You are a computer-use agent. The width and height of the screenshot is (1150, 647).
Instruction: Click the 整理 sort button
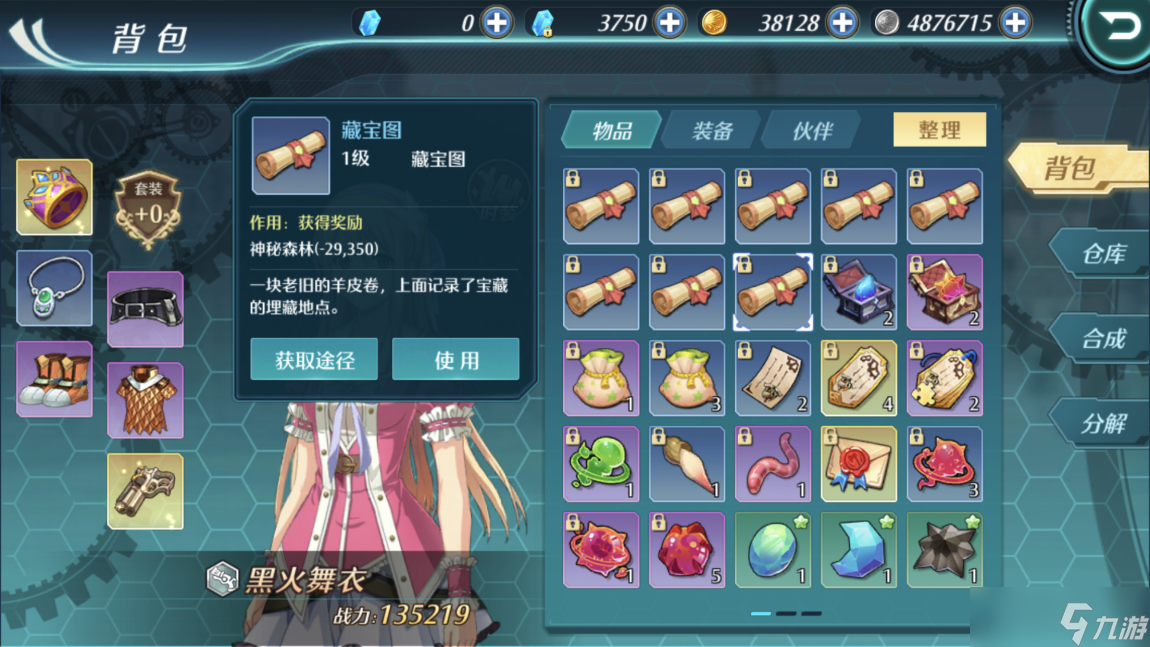[x=940, y=130]
